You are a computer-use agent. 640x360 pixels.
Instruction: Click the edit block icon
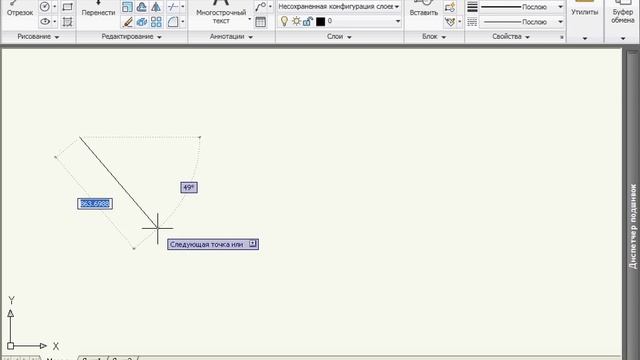click(450, 22)
